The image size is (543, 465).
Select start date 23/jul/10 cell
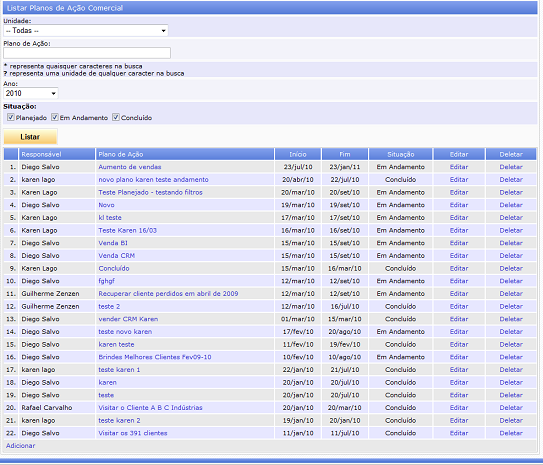pyautogui.click(x=298, y=167)
